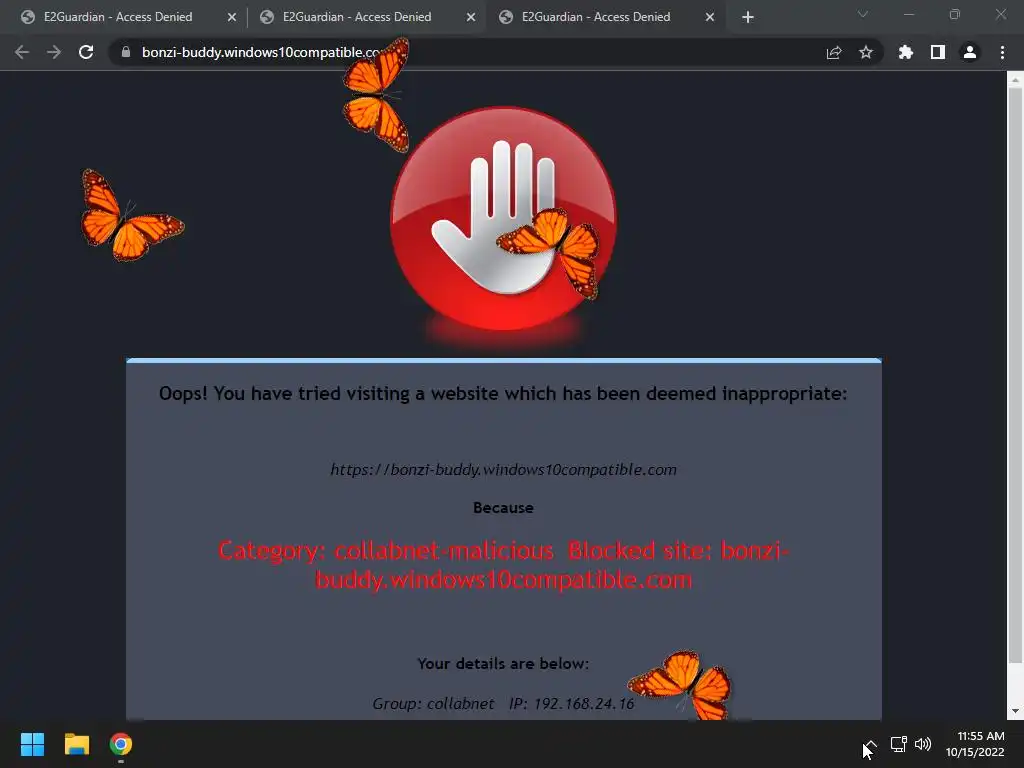This screenshot has height=768, width=1024.
Task: Minimize the Chrome window
Action: click(908, 14)
